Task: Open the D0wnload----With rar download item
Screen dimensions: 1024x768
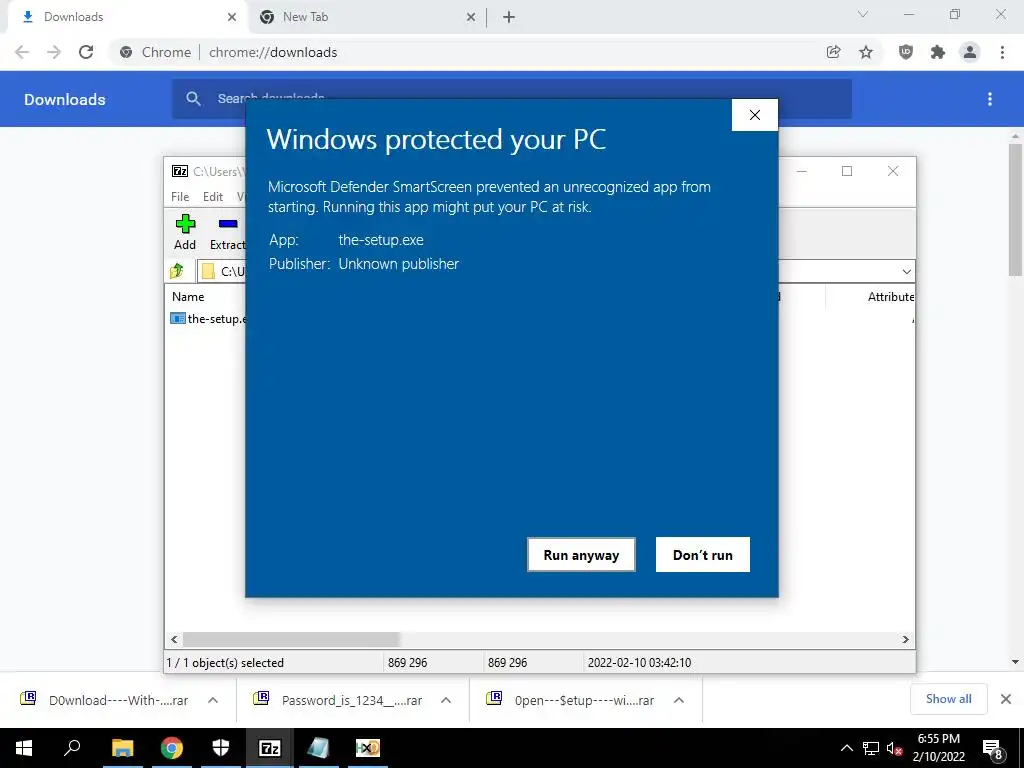Action: [x=104, y=700]
